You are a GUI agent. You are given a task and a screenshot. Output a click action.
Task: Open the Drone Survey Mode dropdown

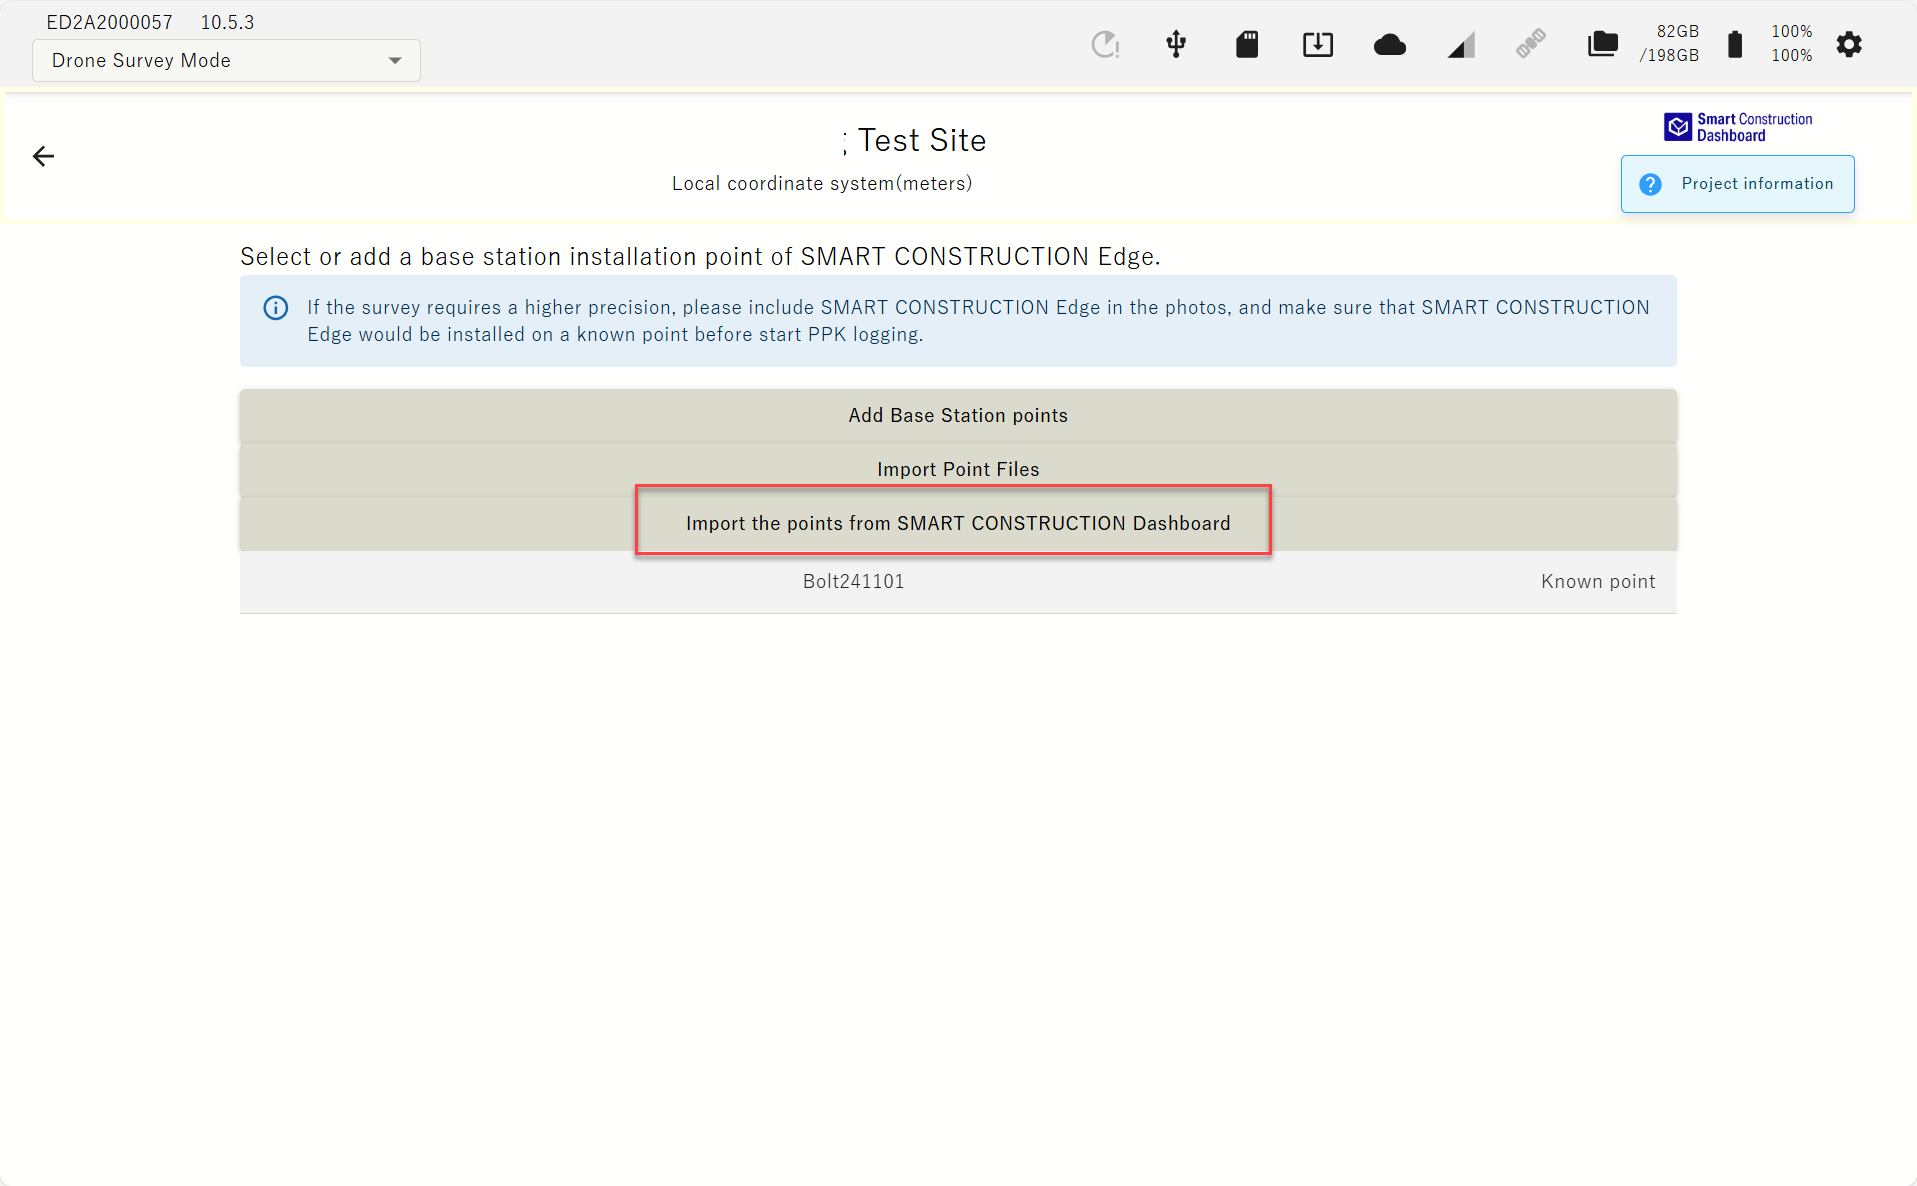point(226,61)
